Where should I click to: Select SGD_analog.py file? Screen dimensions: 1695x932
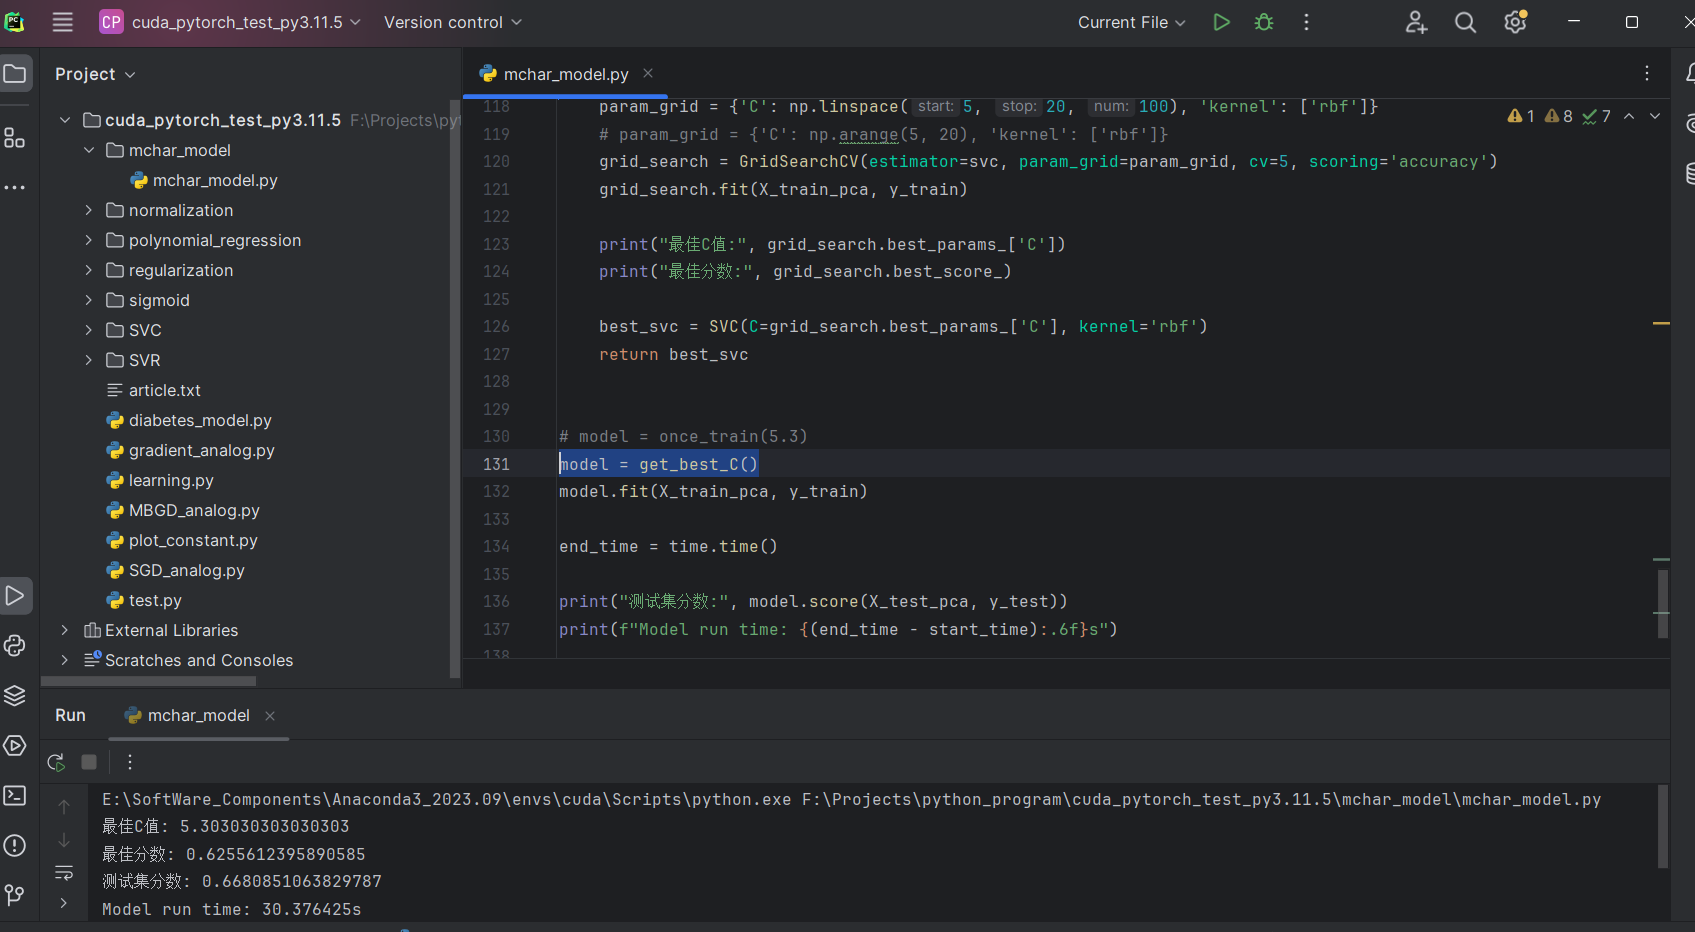tap(175, 570)
